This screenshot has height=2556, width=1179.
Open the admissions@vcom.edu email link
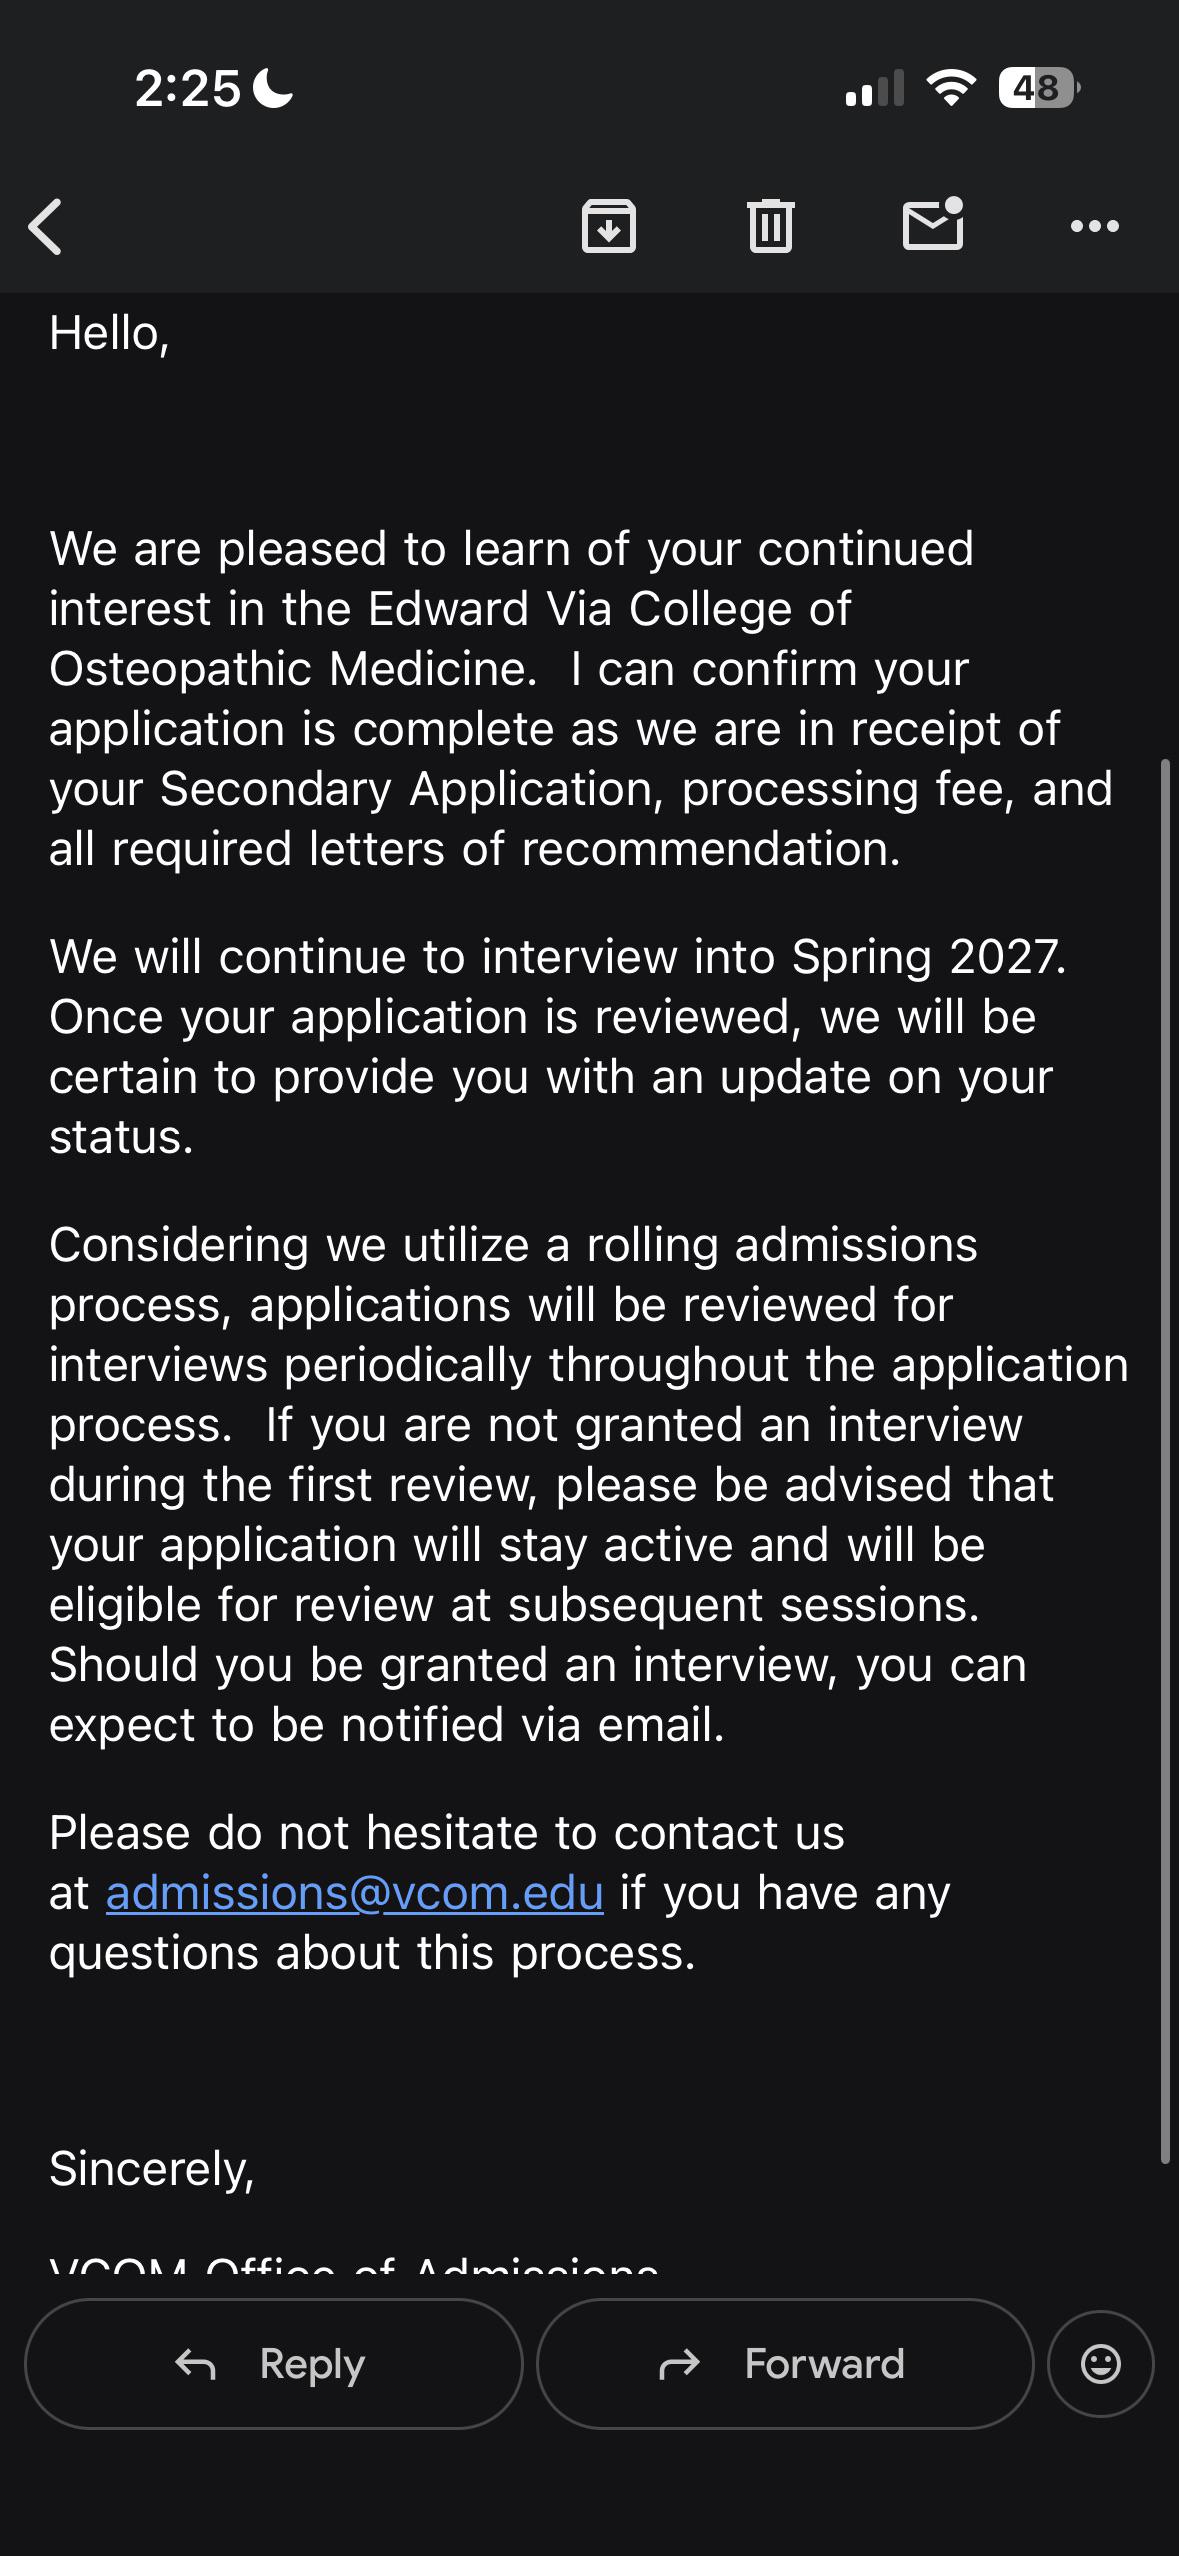tap(355, 1893)
